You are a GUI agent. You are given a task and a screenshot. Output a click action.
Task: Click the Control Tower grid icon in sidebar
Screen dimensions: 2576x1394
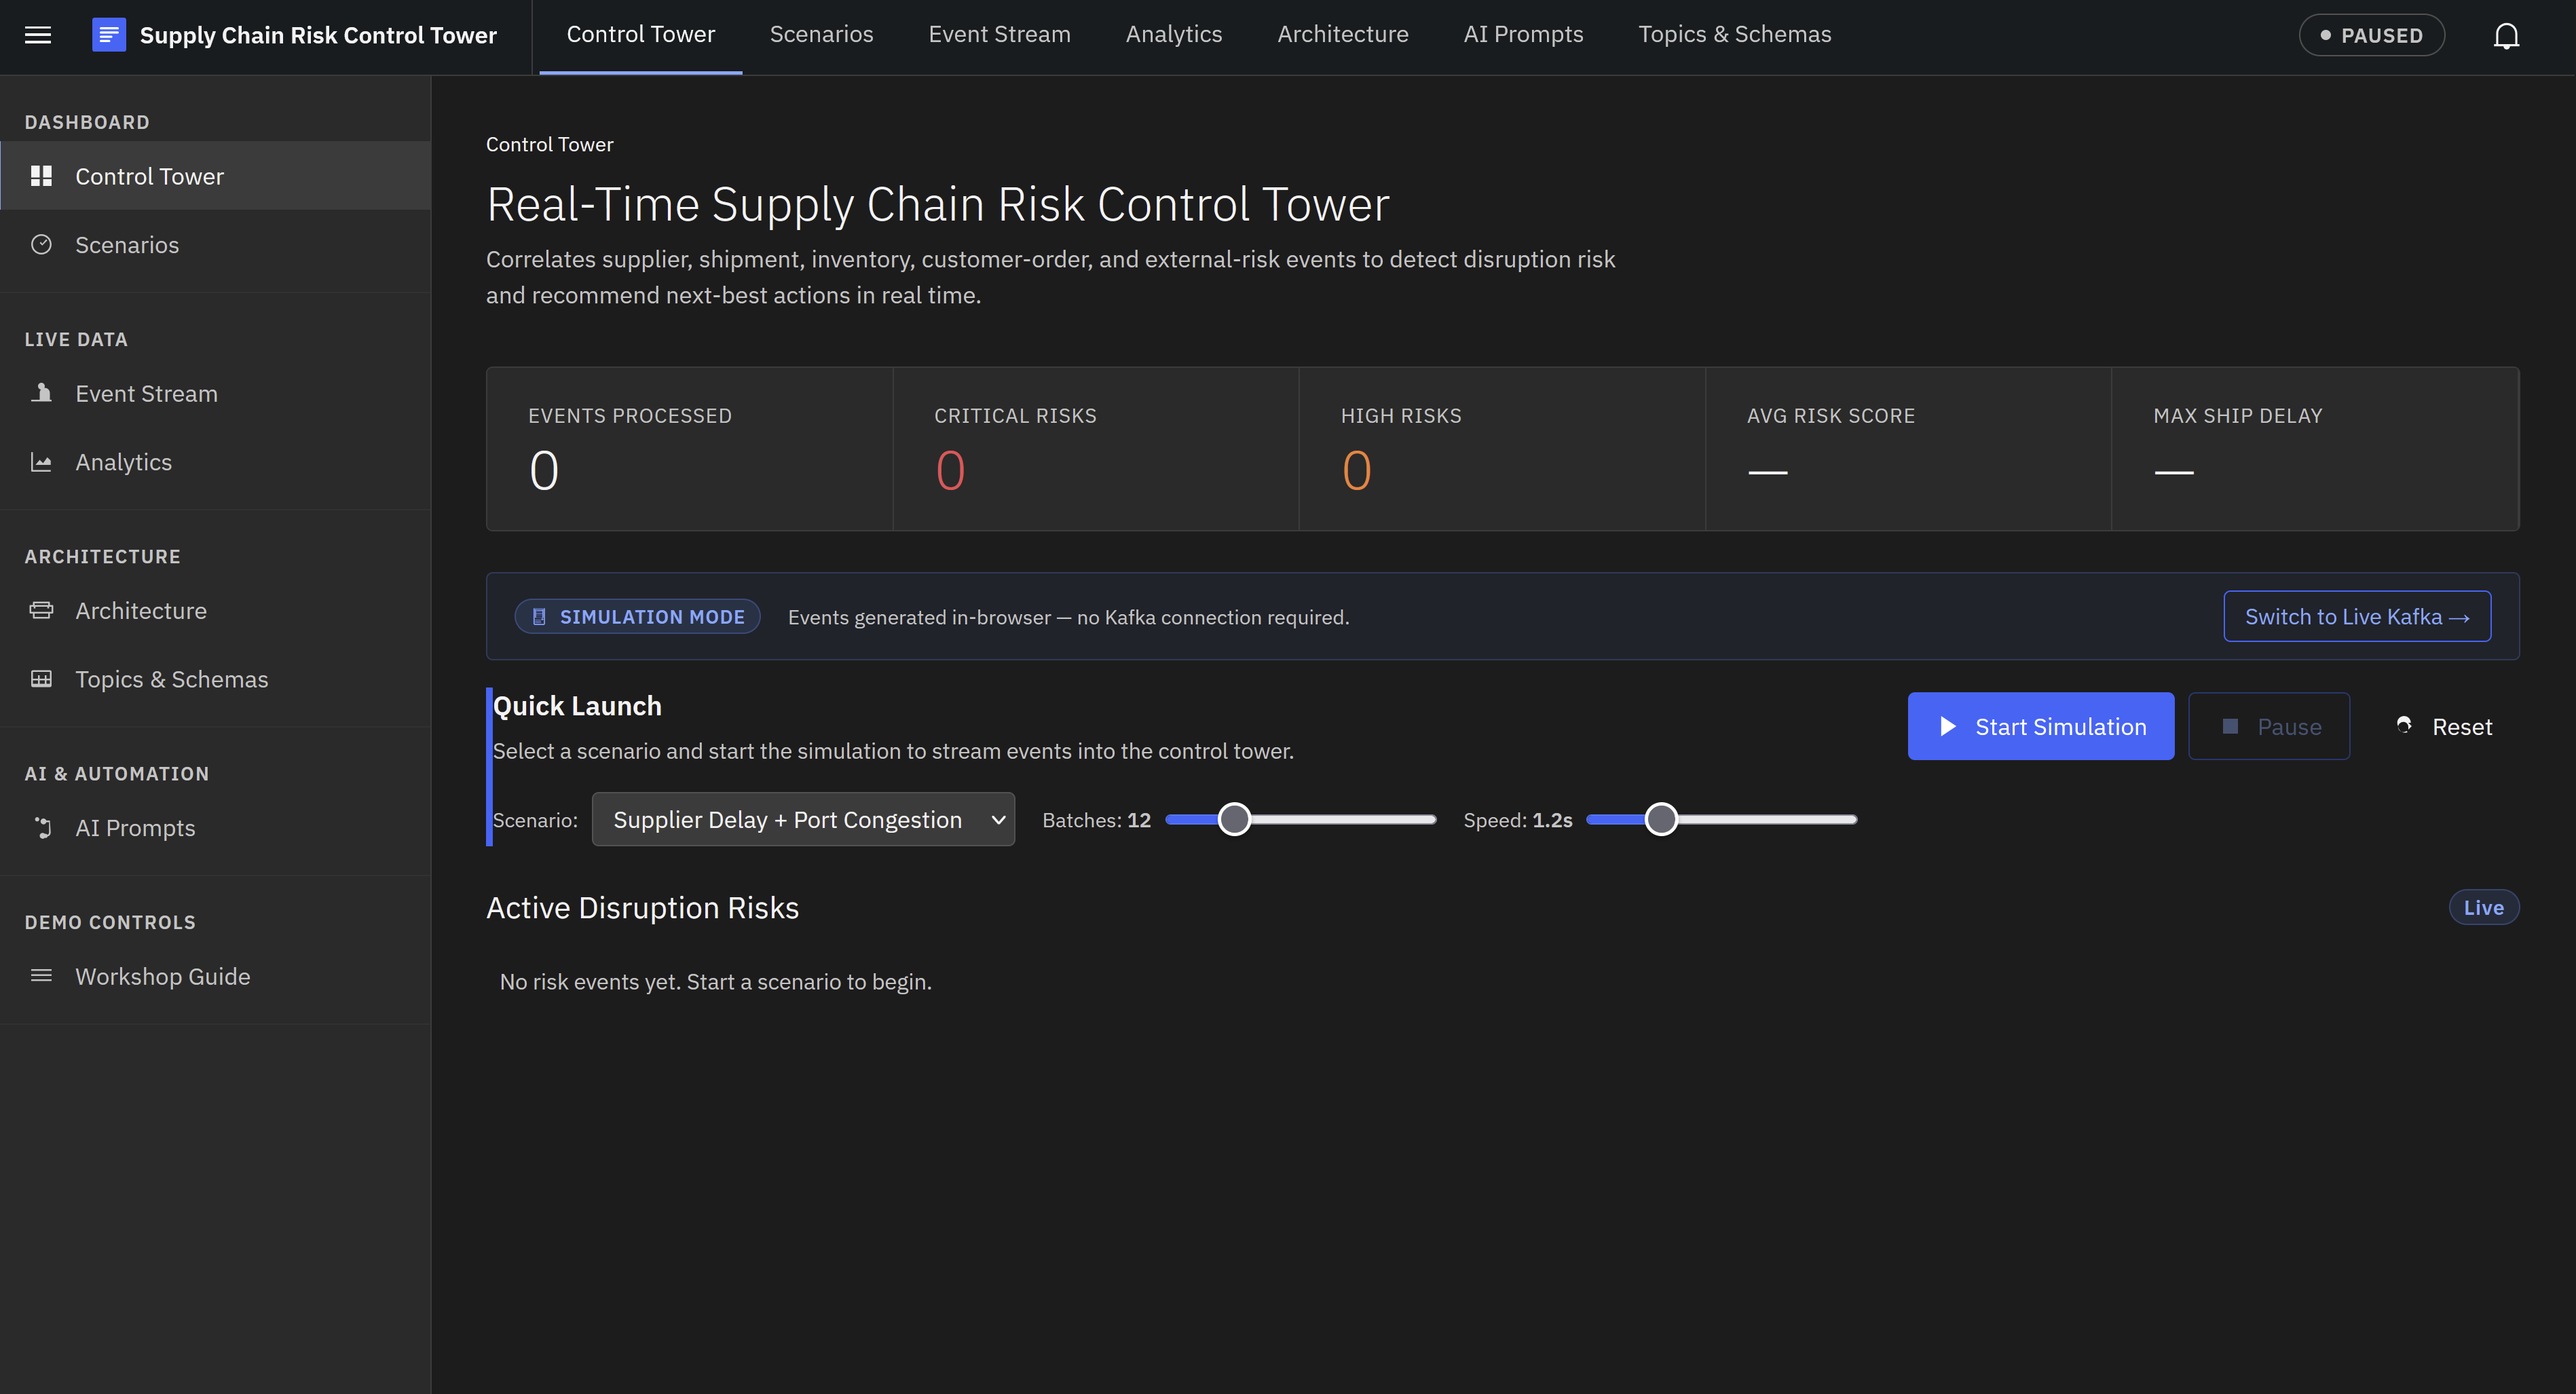click(x=41, y=176)
